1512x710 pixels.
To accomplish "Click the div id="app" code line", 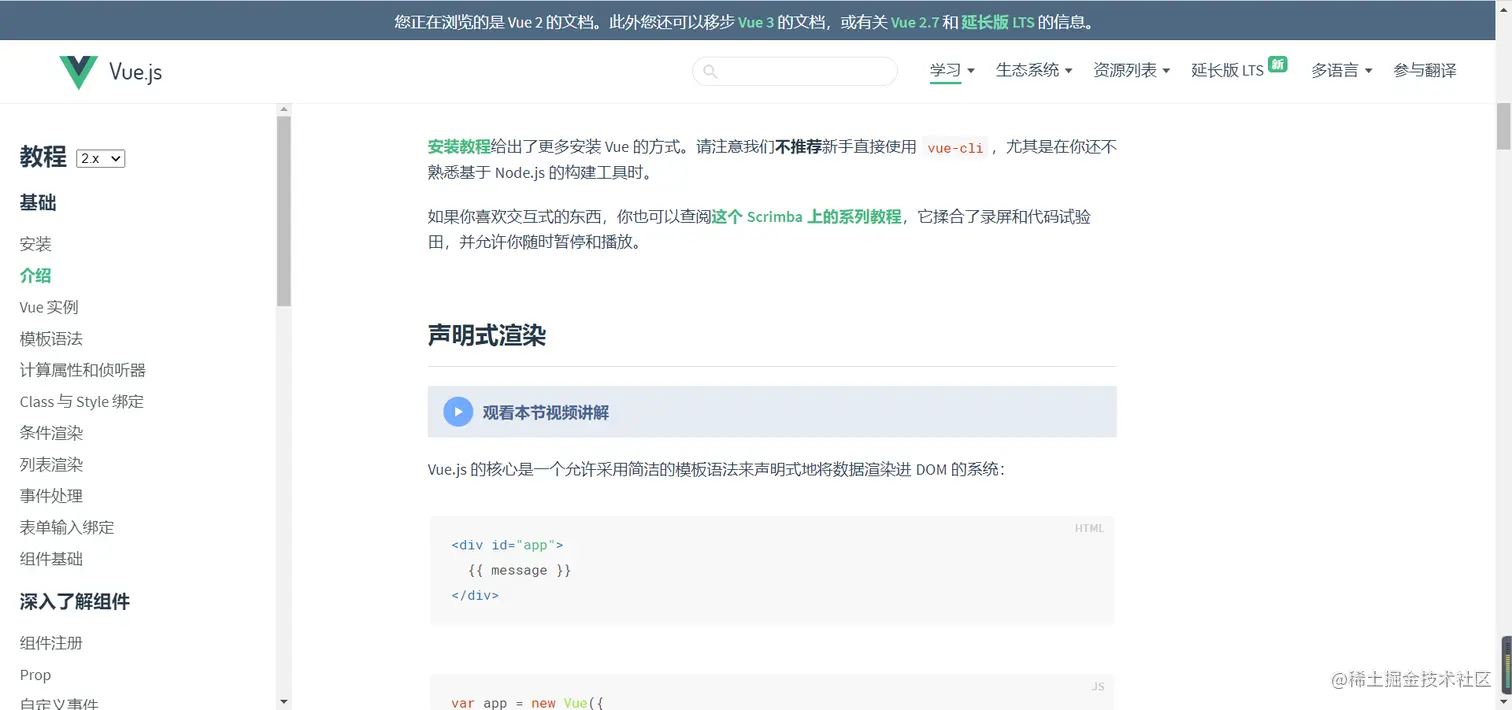I will coord(508,545).
